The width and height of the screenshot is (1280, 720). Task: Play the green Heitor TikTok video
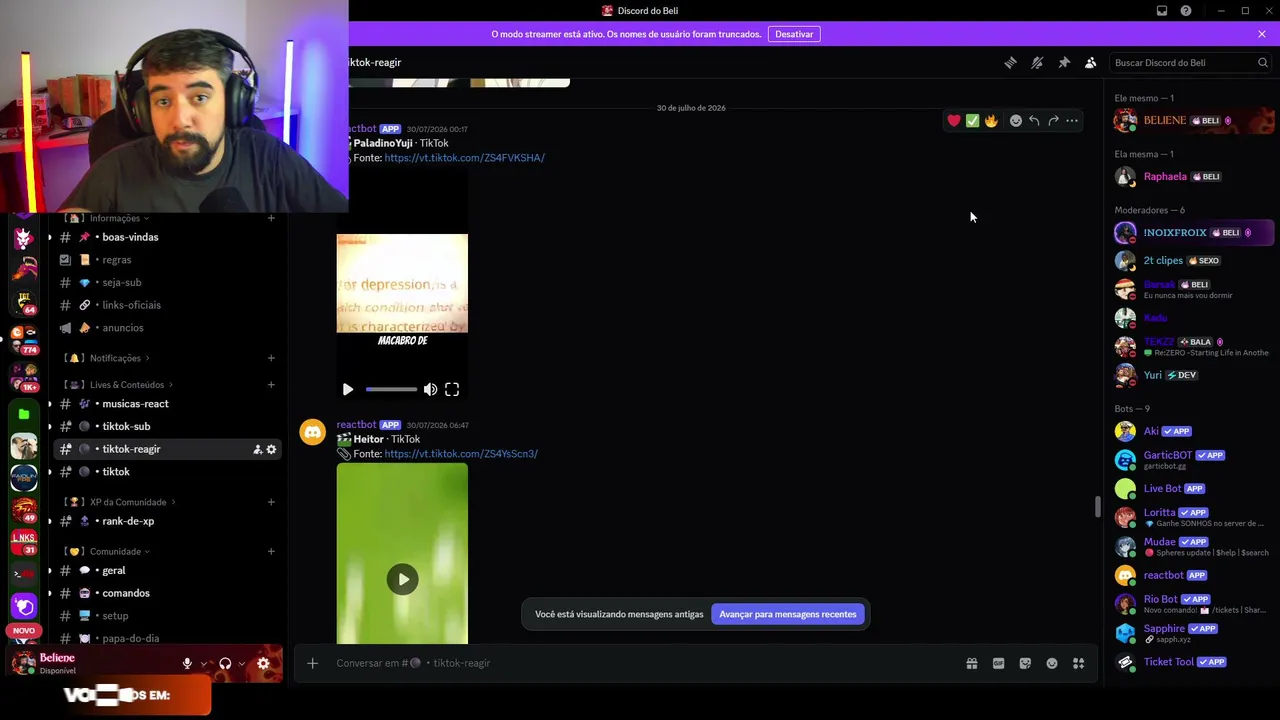pyautogui.click(x=402, y=579)
